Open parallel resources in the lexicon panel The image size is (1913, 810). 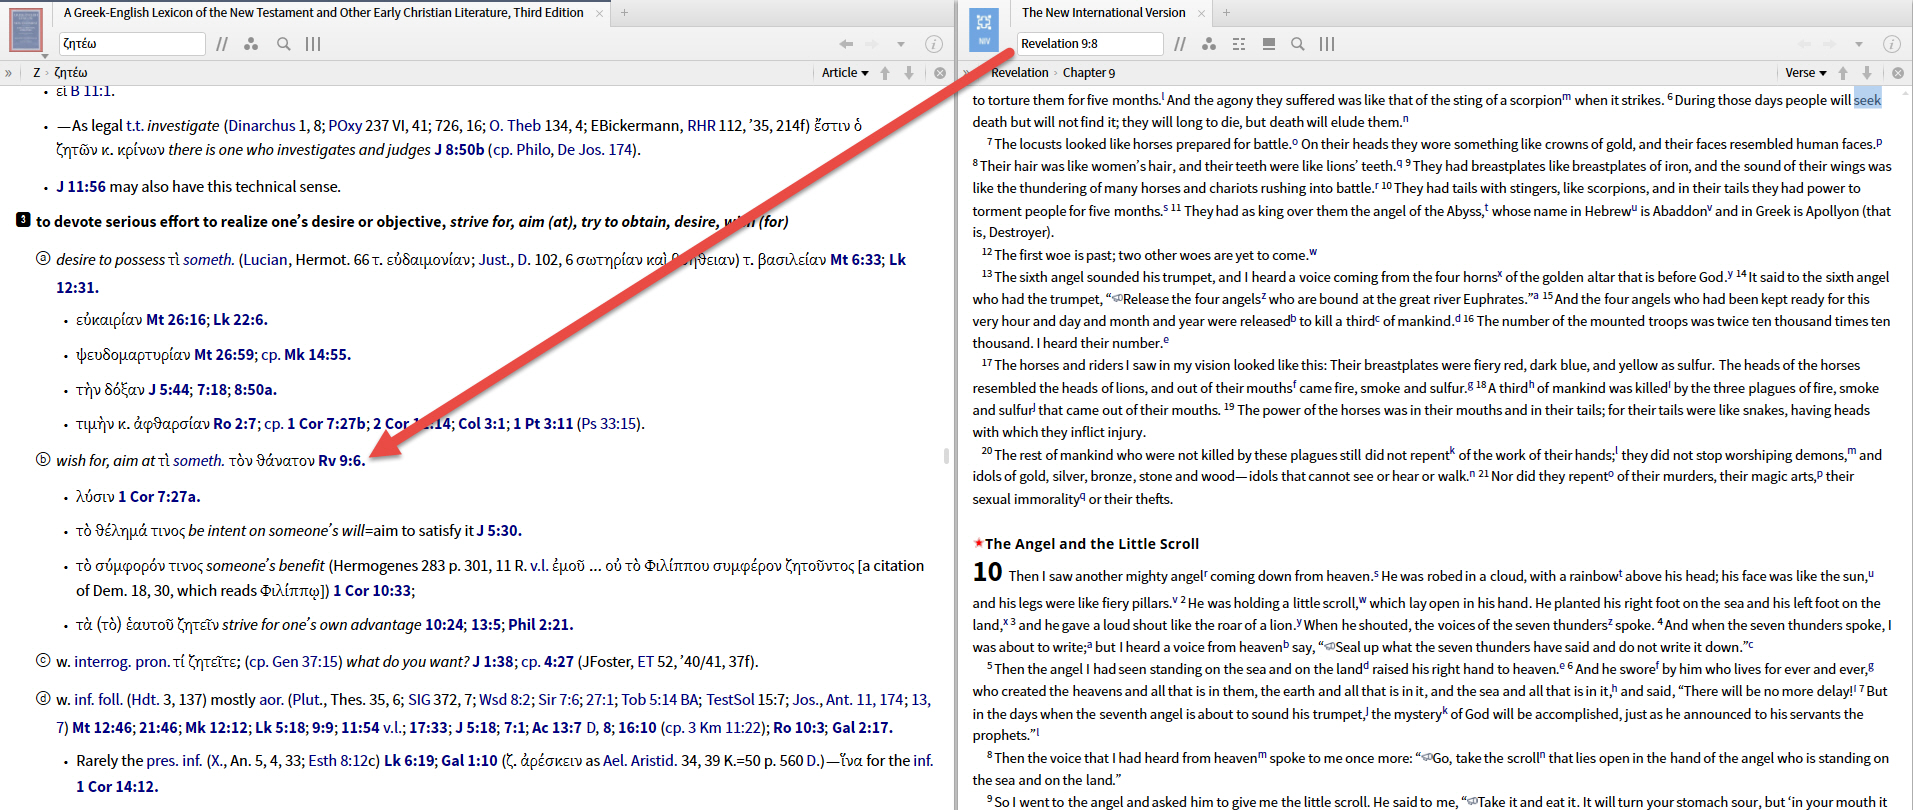click(222, 44)
